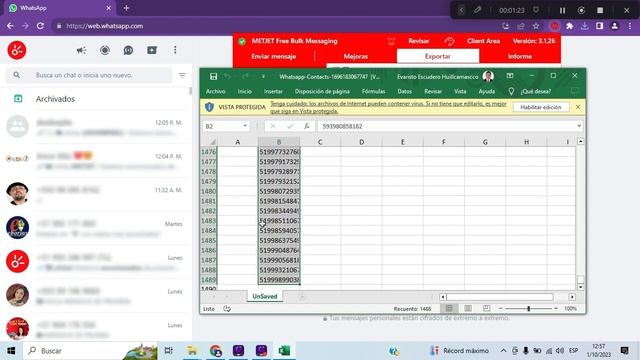Click the WhatsApp profile avatar icon
This screenshot has width=640, height=360.
[17, 50]
